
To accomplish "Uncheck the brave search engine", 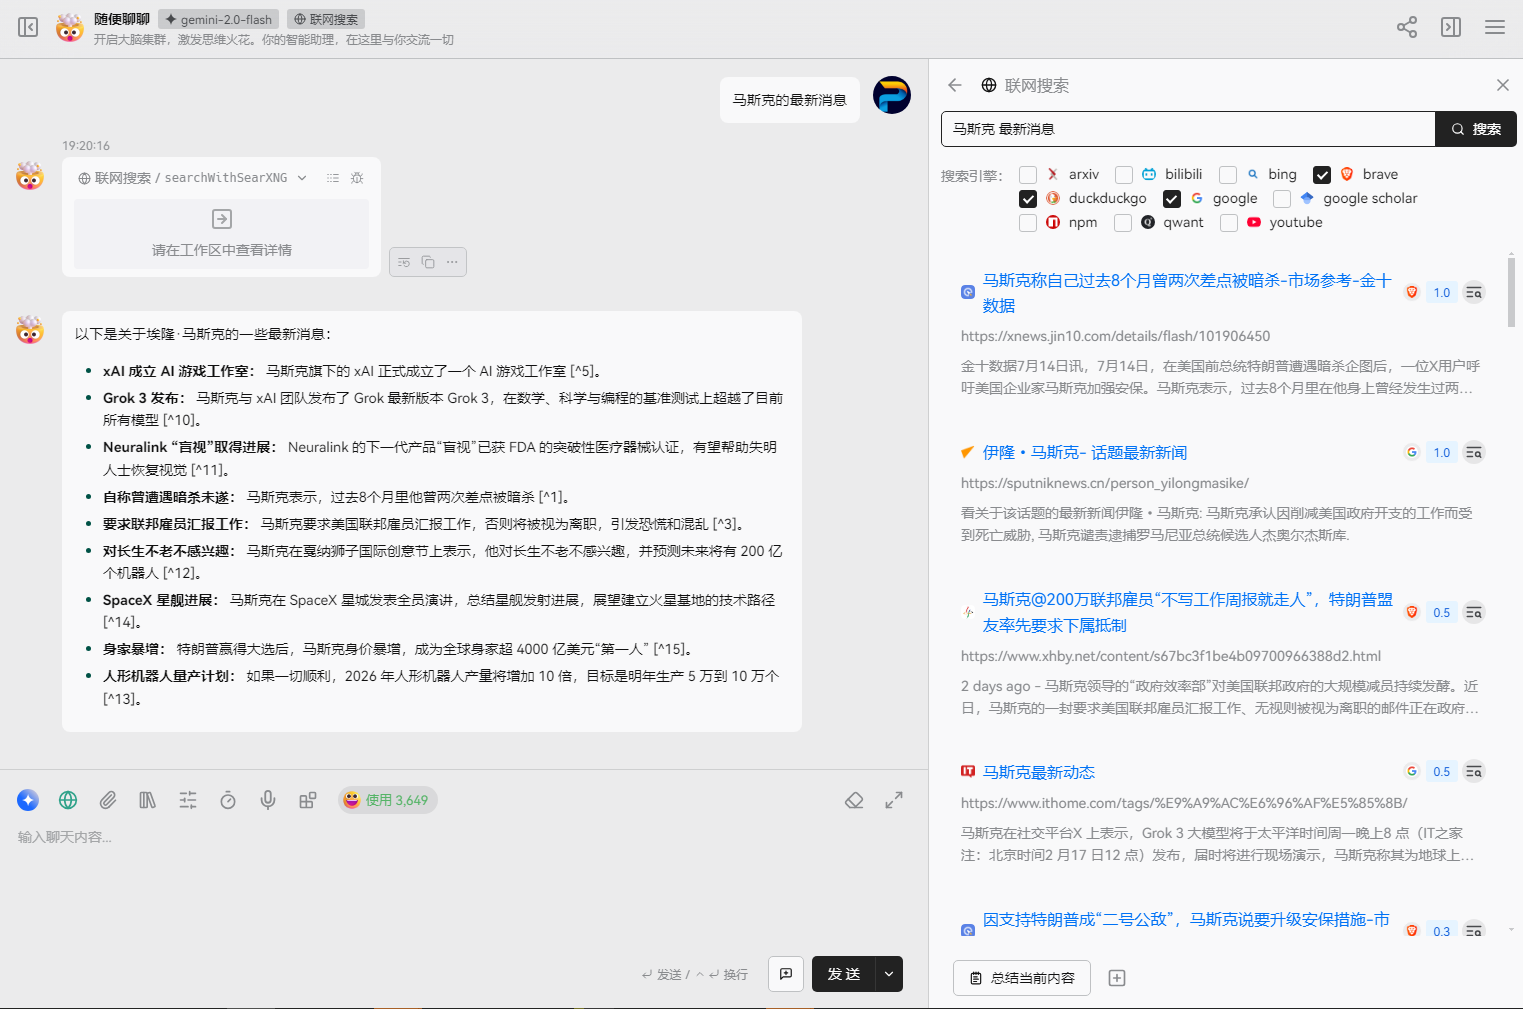I will tap(1322, 174).
